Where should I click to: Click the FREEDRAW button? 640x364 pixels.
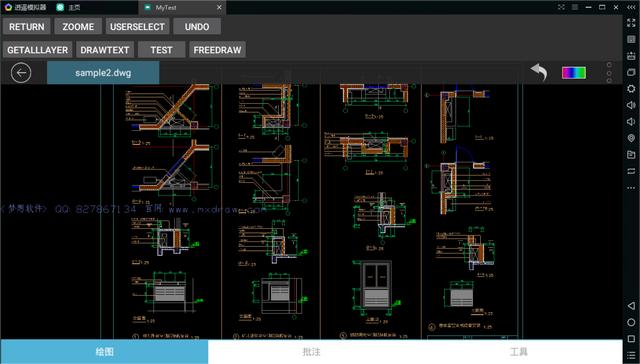pyautogui.click(x=217, y=50)
